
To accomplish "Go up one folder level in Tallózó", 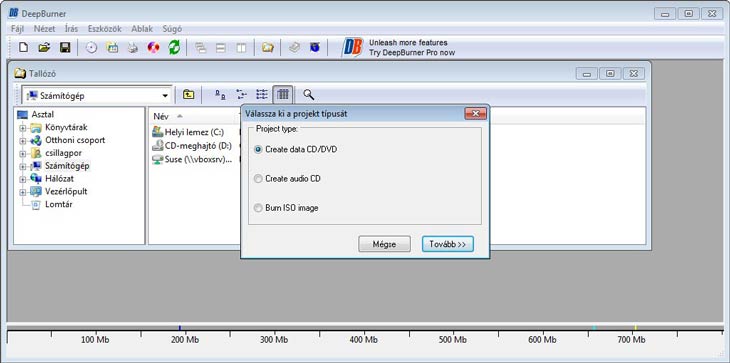I will click(x=188, y=94).
